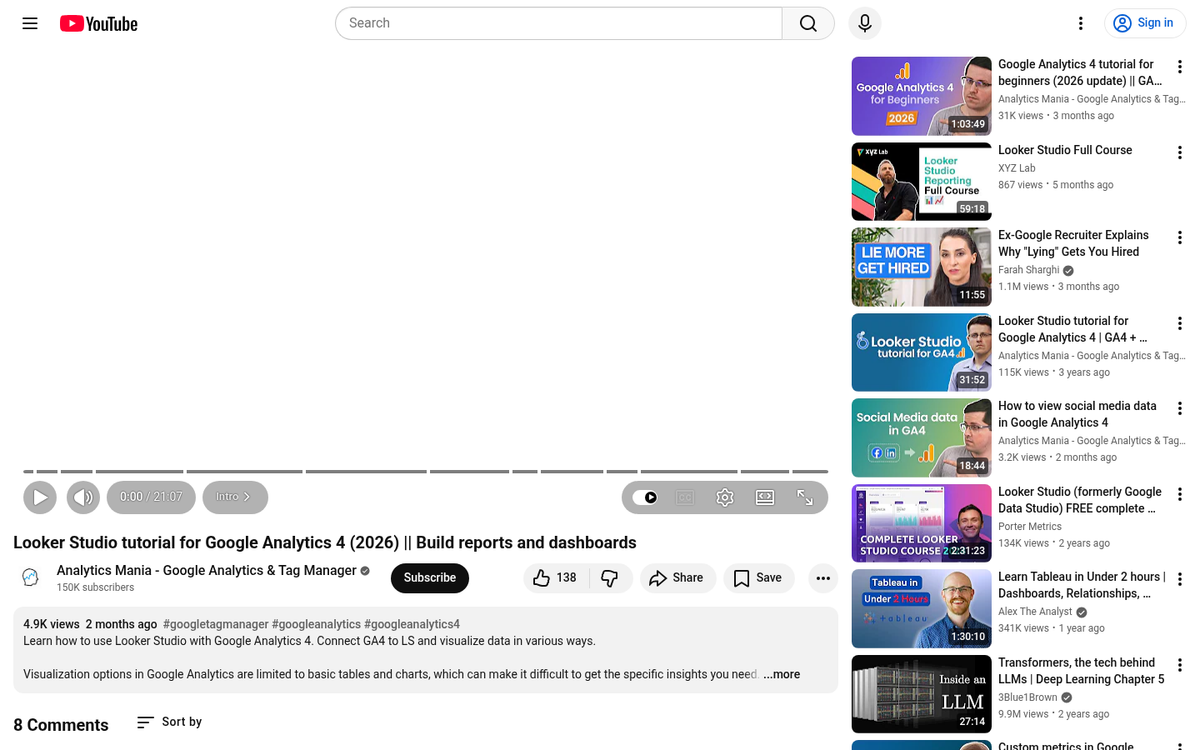Enter full screen mode
Viewport: 1200px width, 750px height.
click(x=805, y=497)
